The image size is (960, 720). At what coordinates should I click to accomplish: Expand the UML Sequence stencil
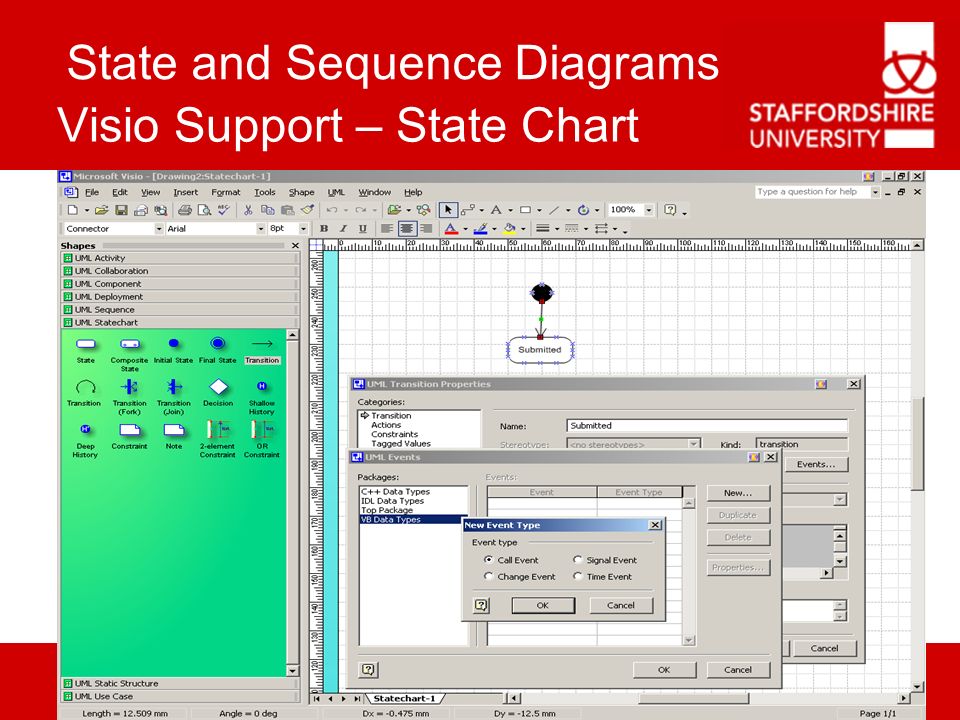tap(180, 310)
